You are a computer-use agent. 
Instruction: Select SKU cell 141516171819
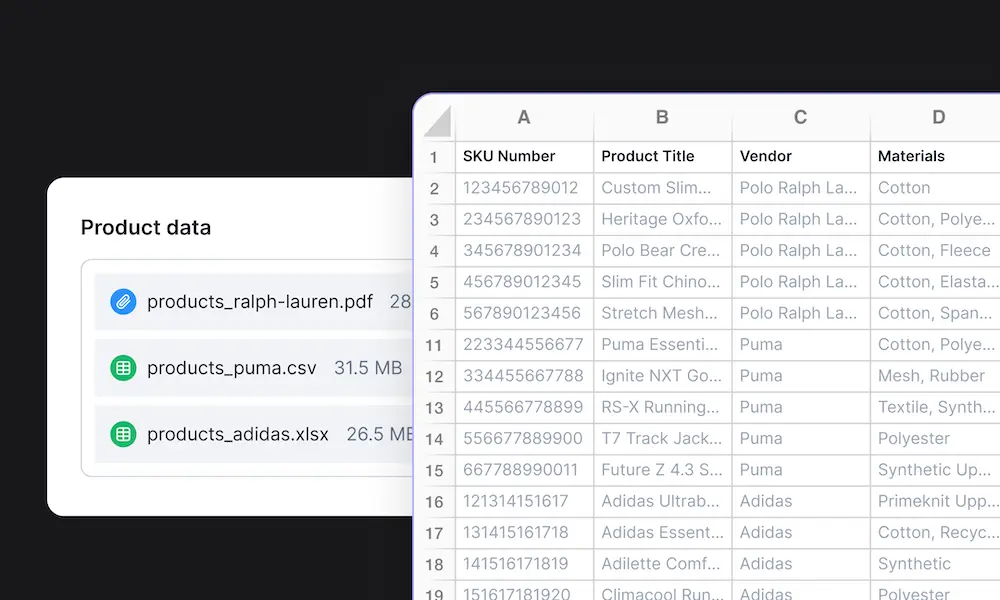tap(524, 564)
